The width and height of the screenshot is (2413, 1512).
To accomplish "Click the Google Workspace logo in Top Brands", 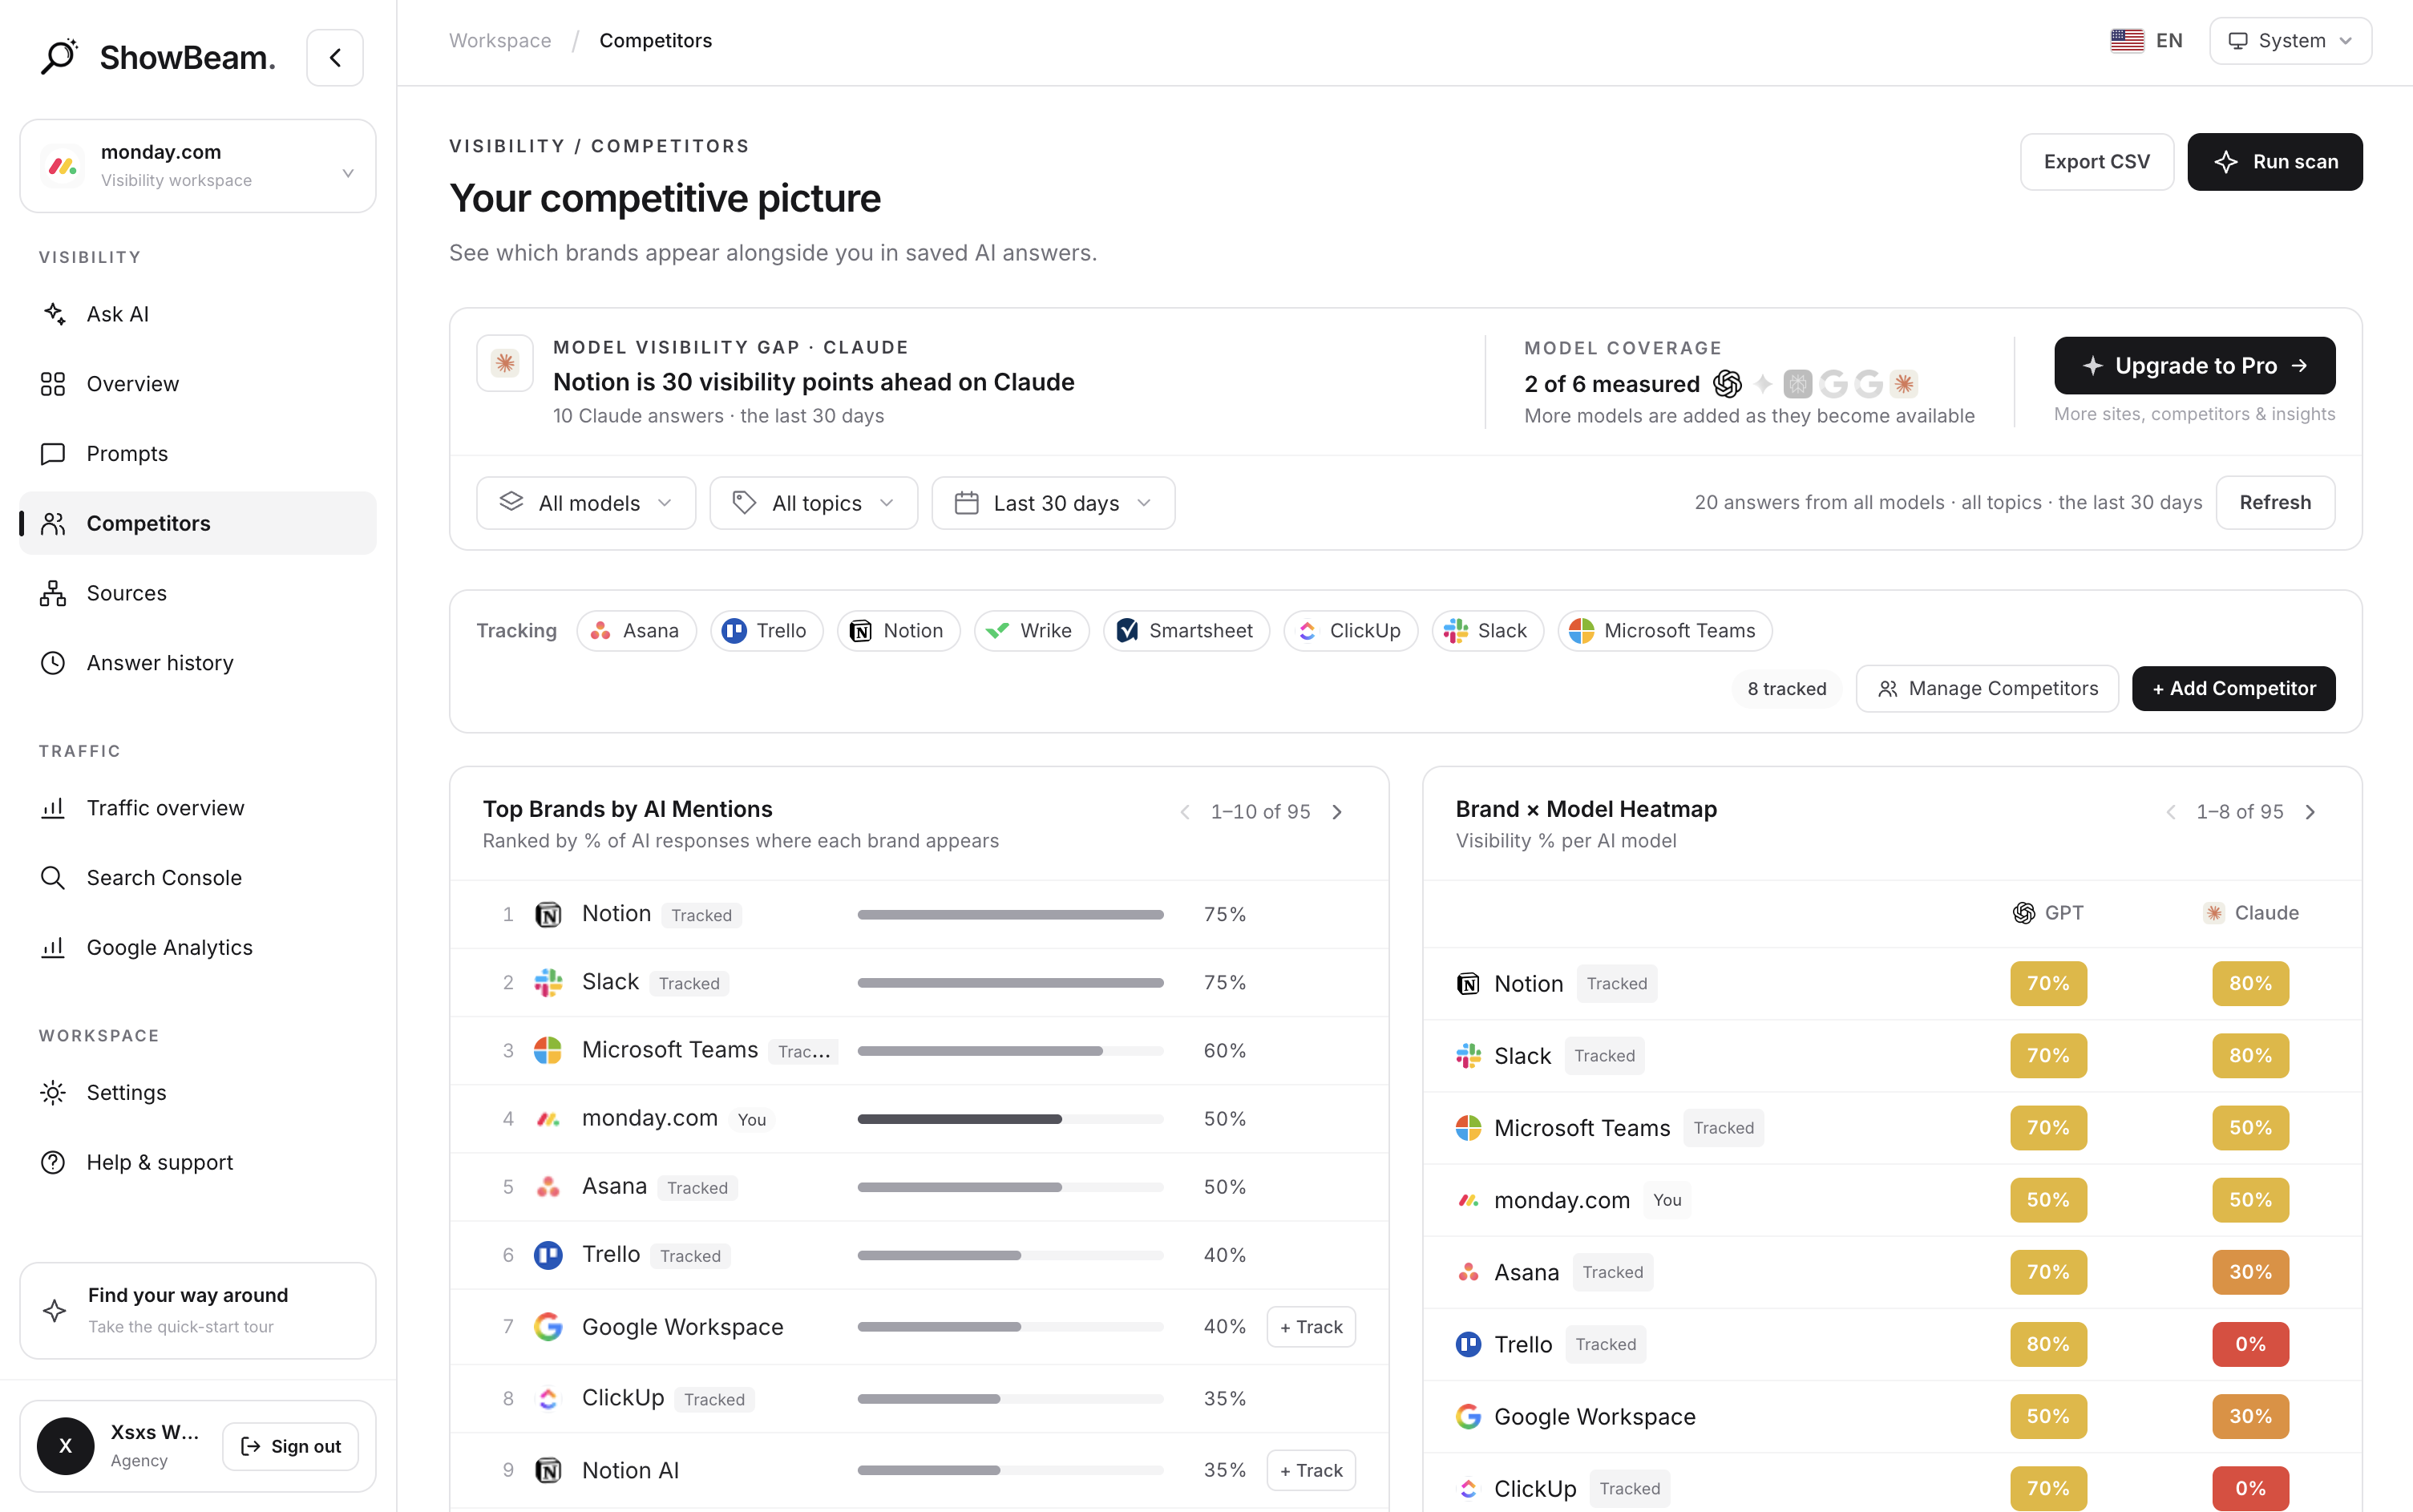I will 548,1327.
